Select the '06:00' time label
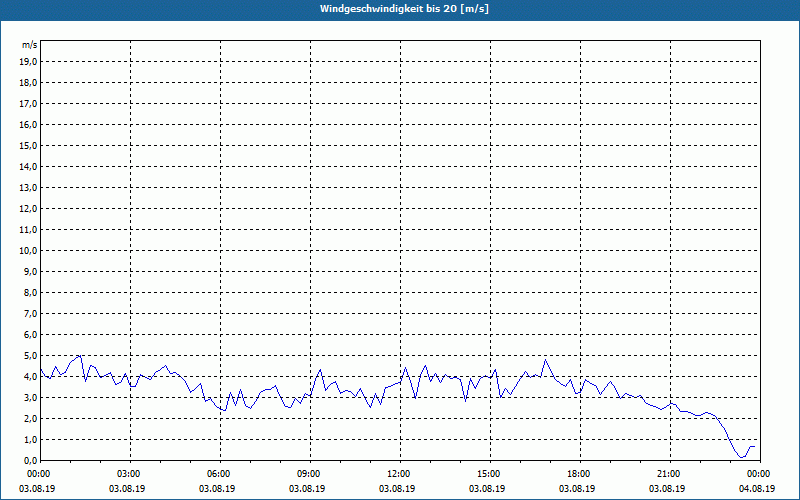Screen dimensions: 800x500 [x=219, y=474]
